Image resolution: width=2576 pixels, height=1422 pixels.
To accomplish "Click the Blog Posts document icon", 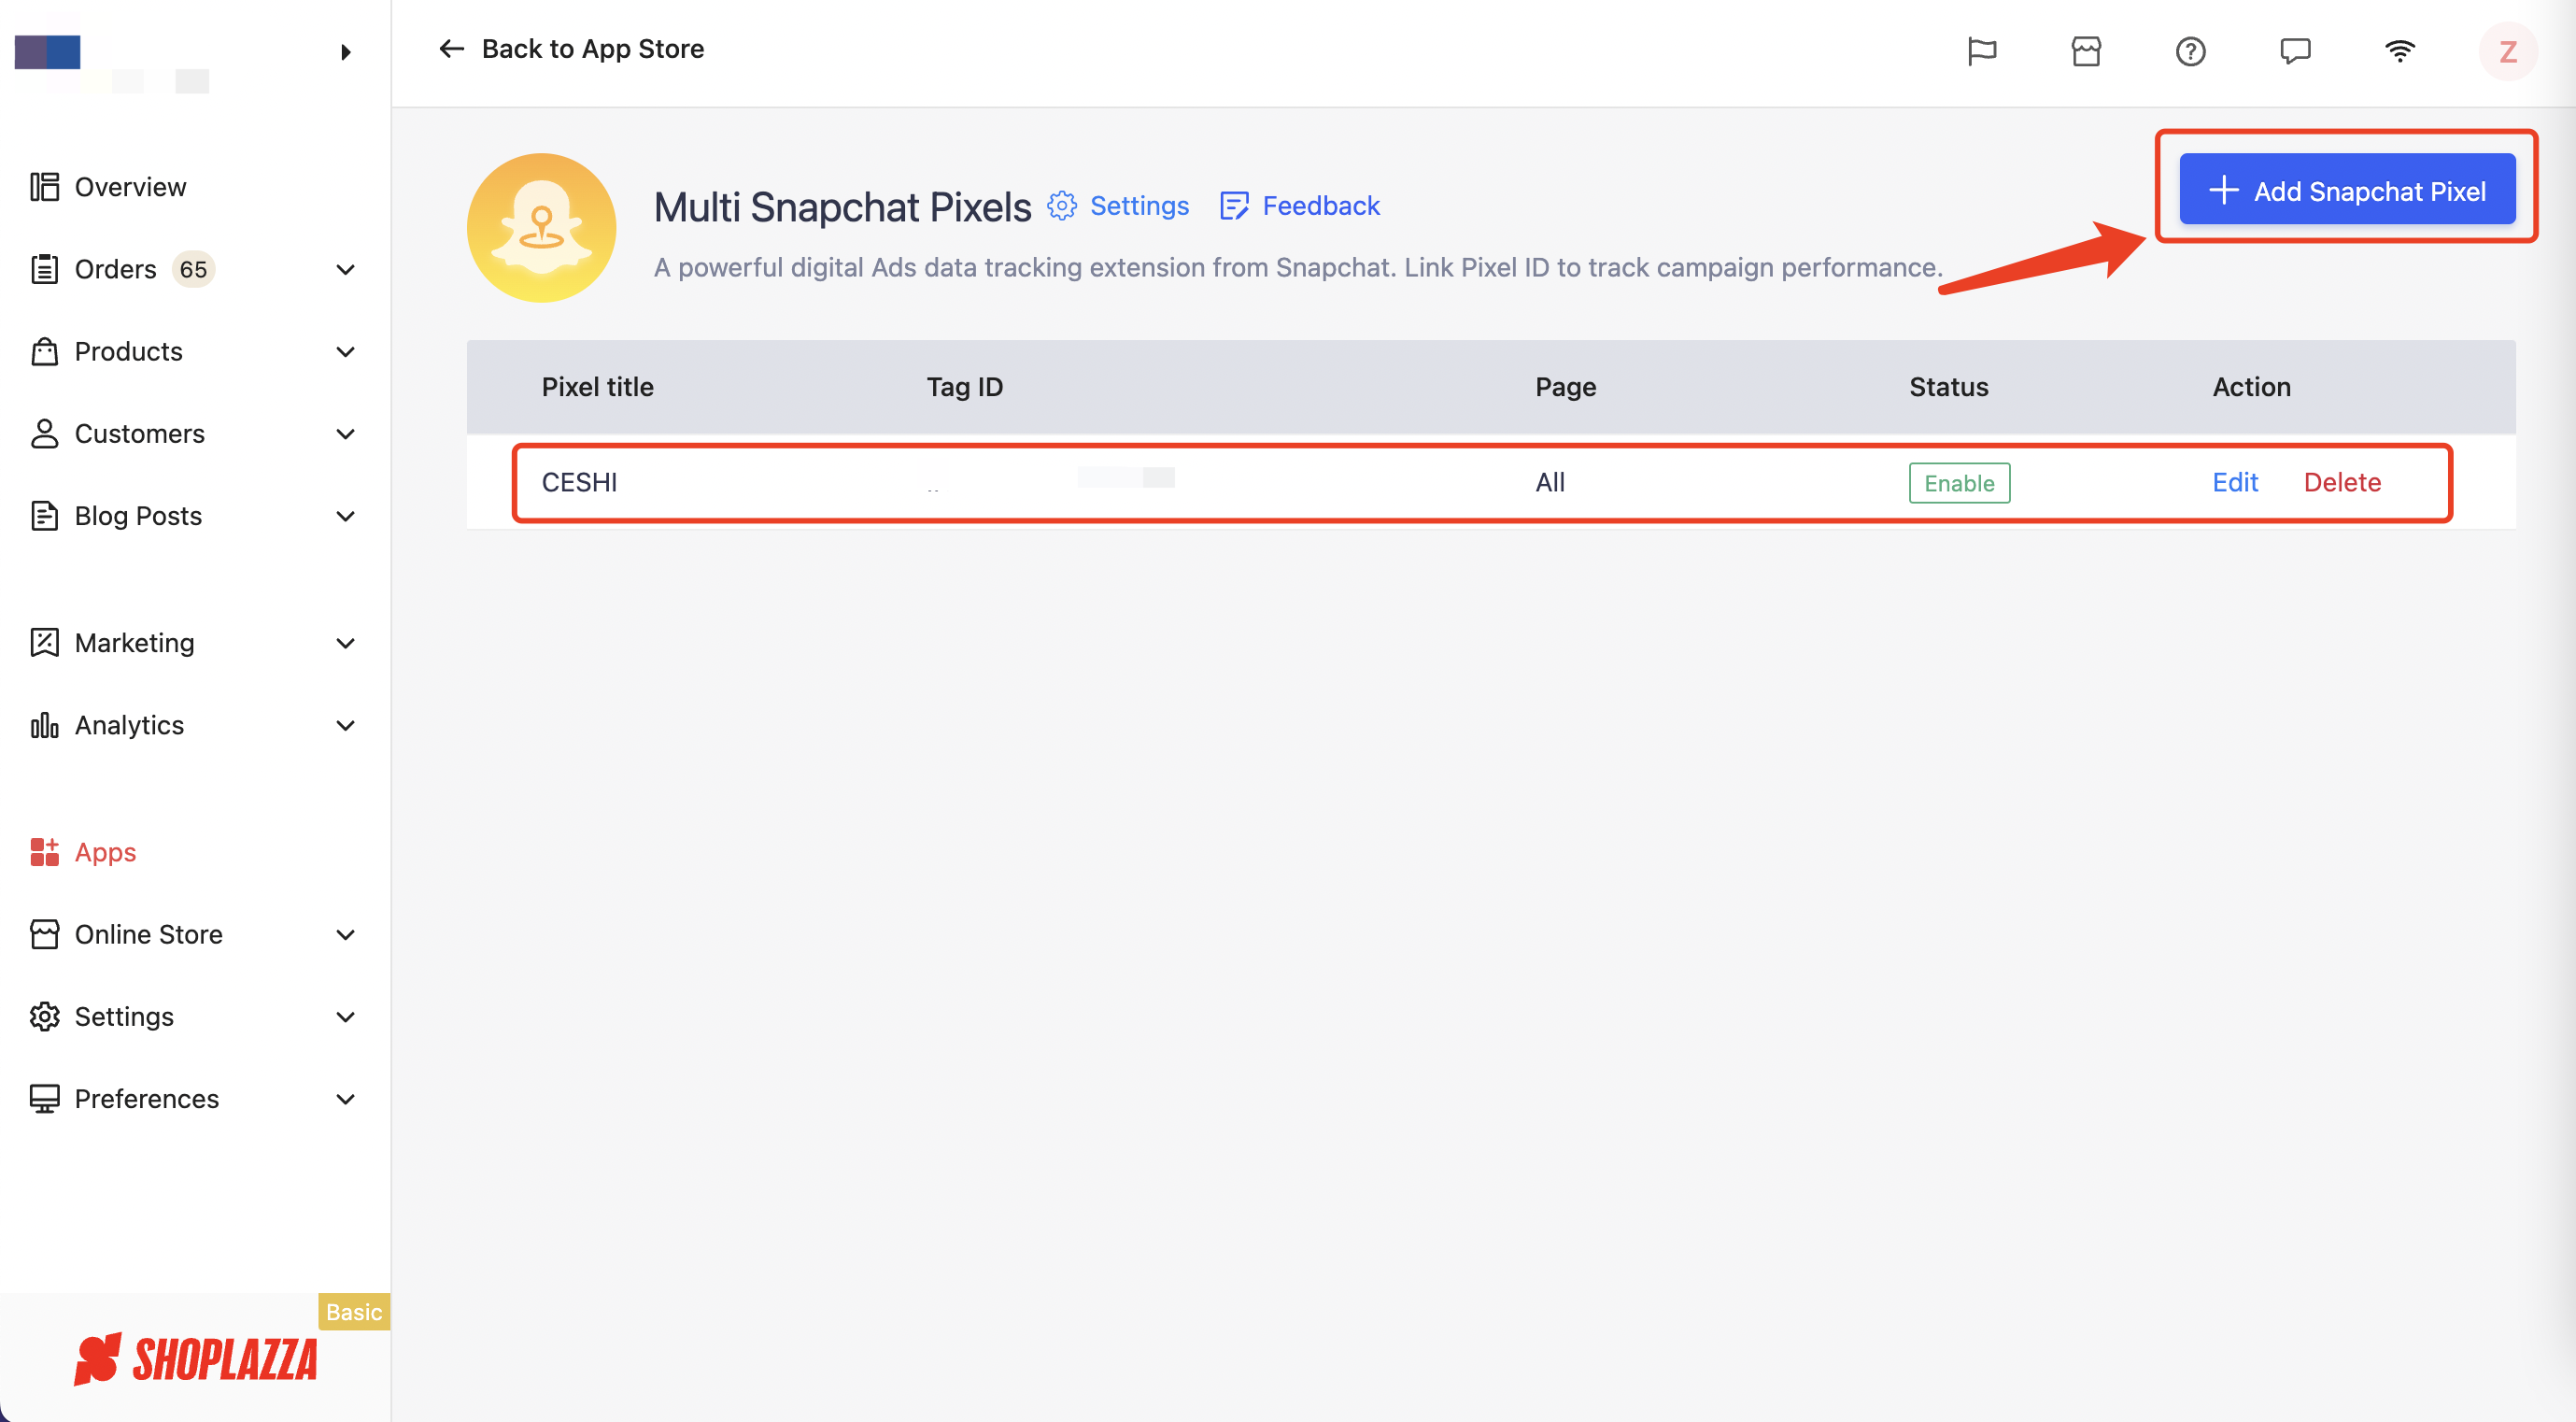I will (44, 515).
